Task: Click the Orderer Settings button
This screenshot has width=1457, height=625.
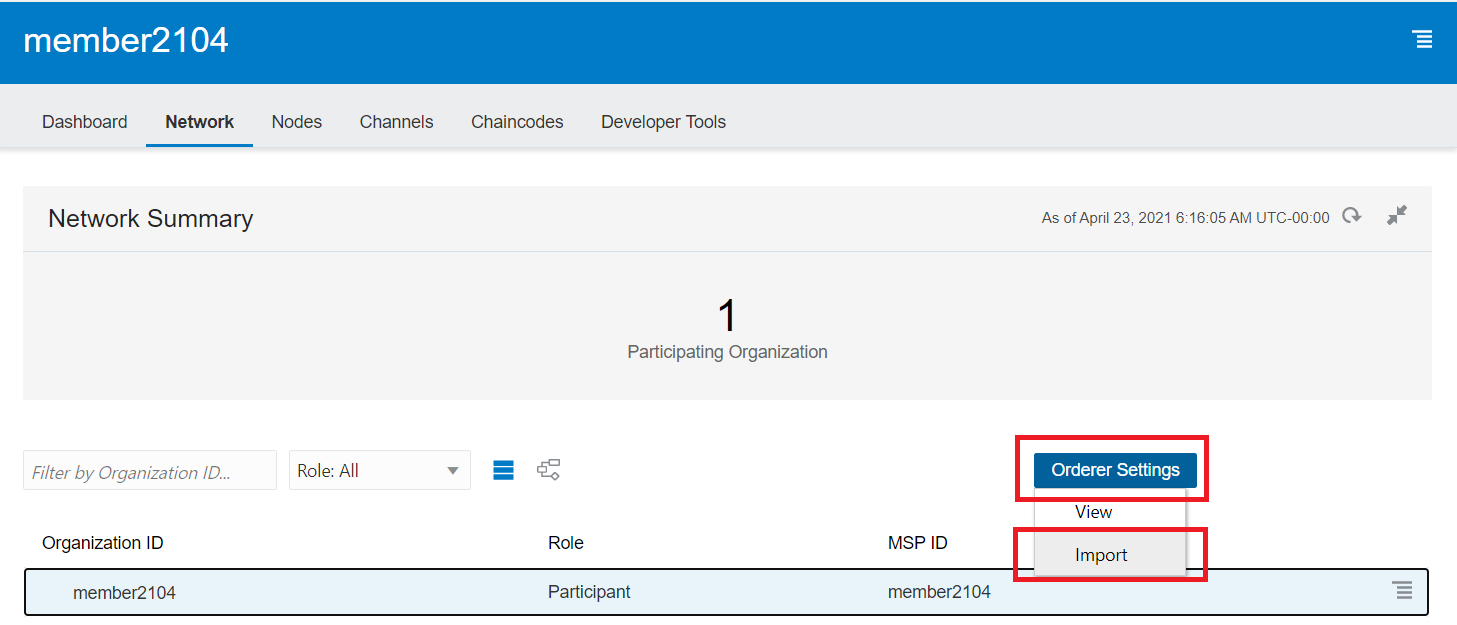Action: [x=1115, y=470]
